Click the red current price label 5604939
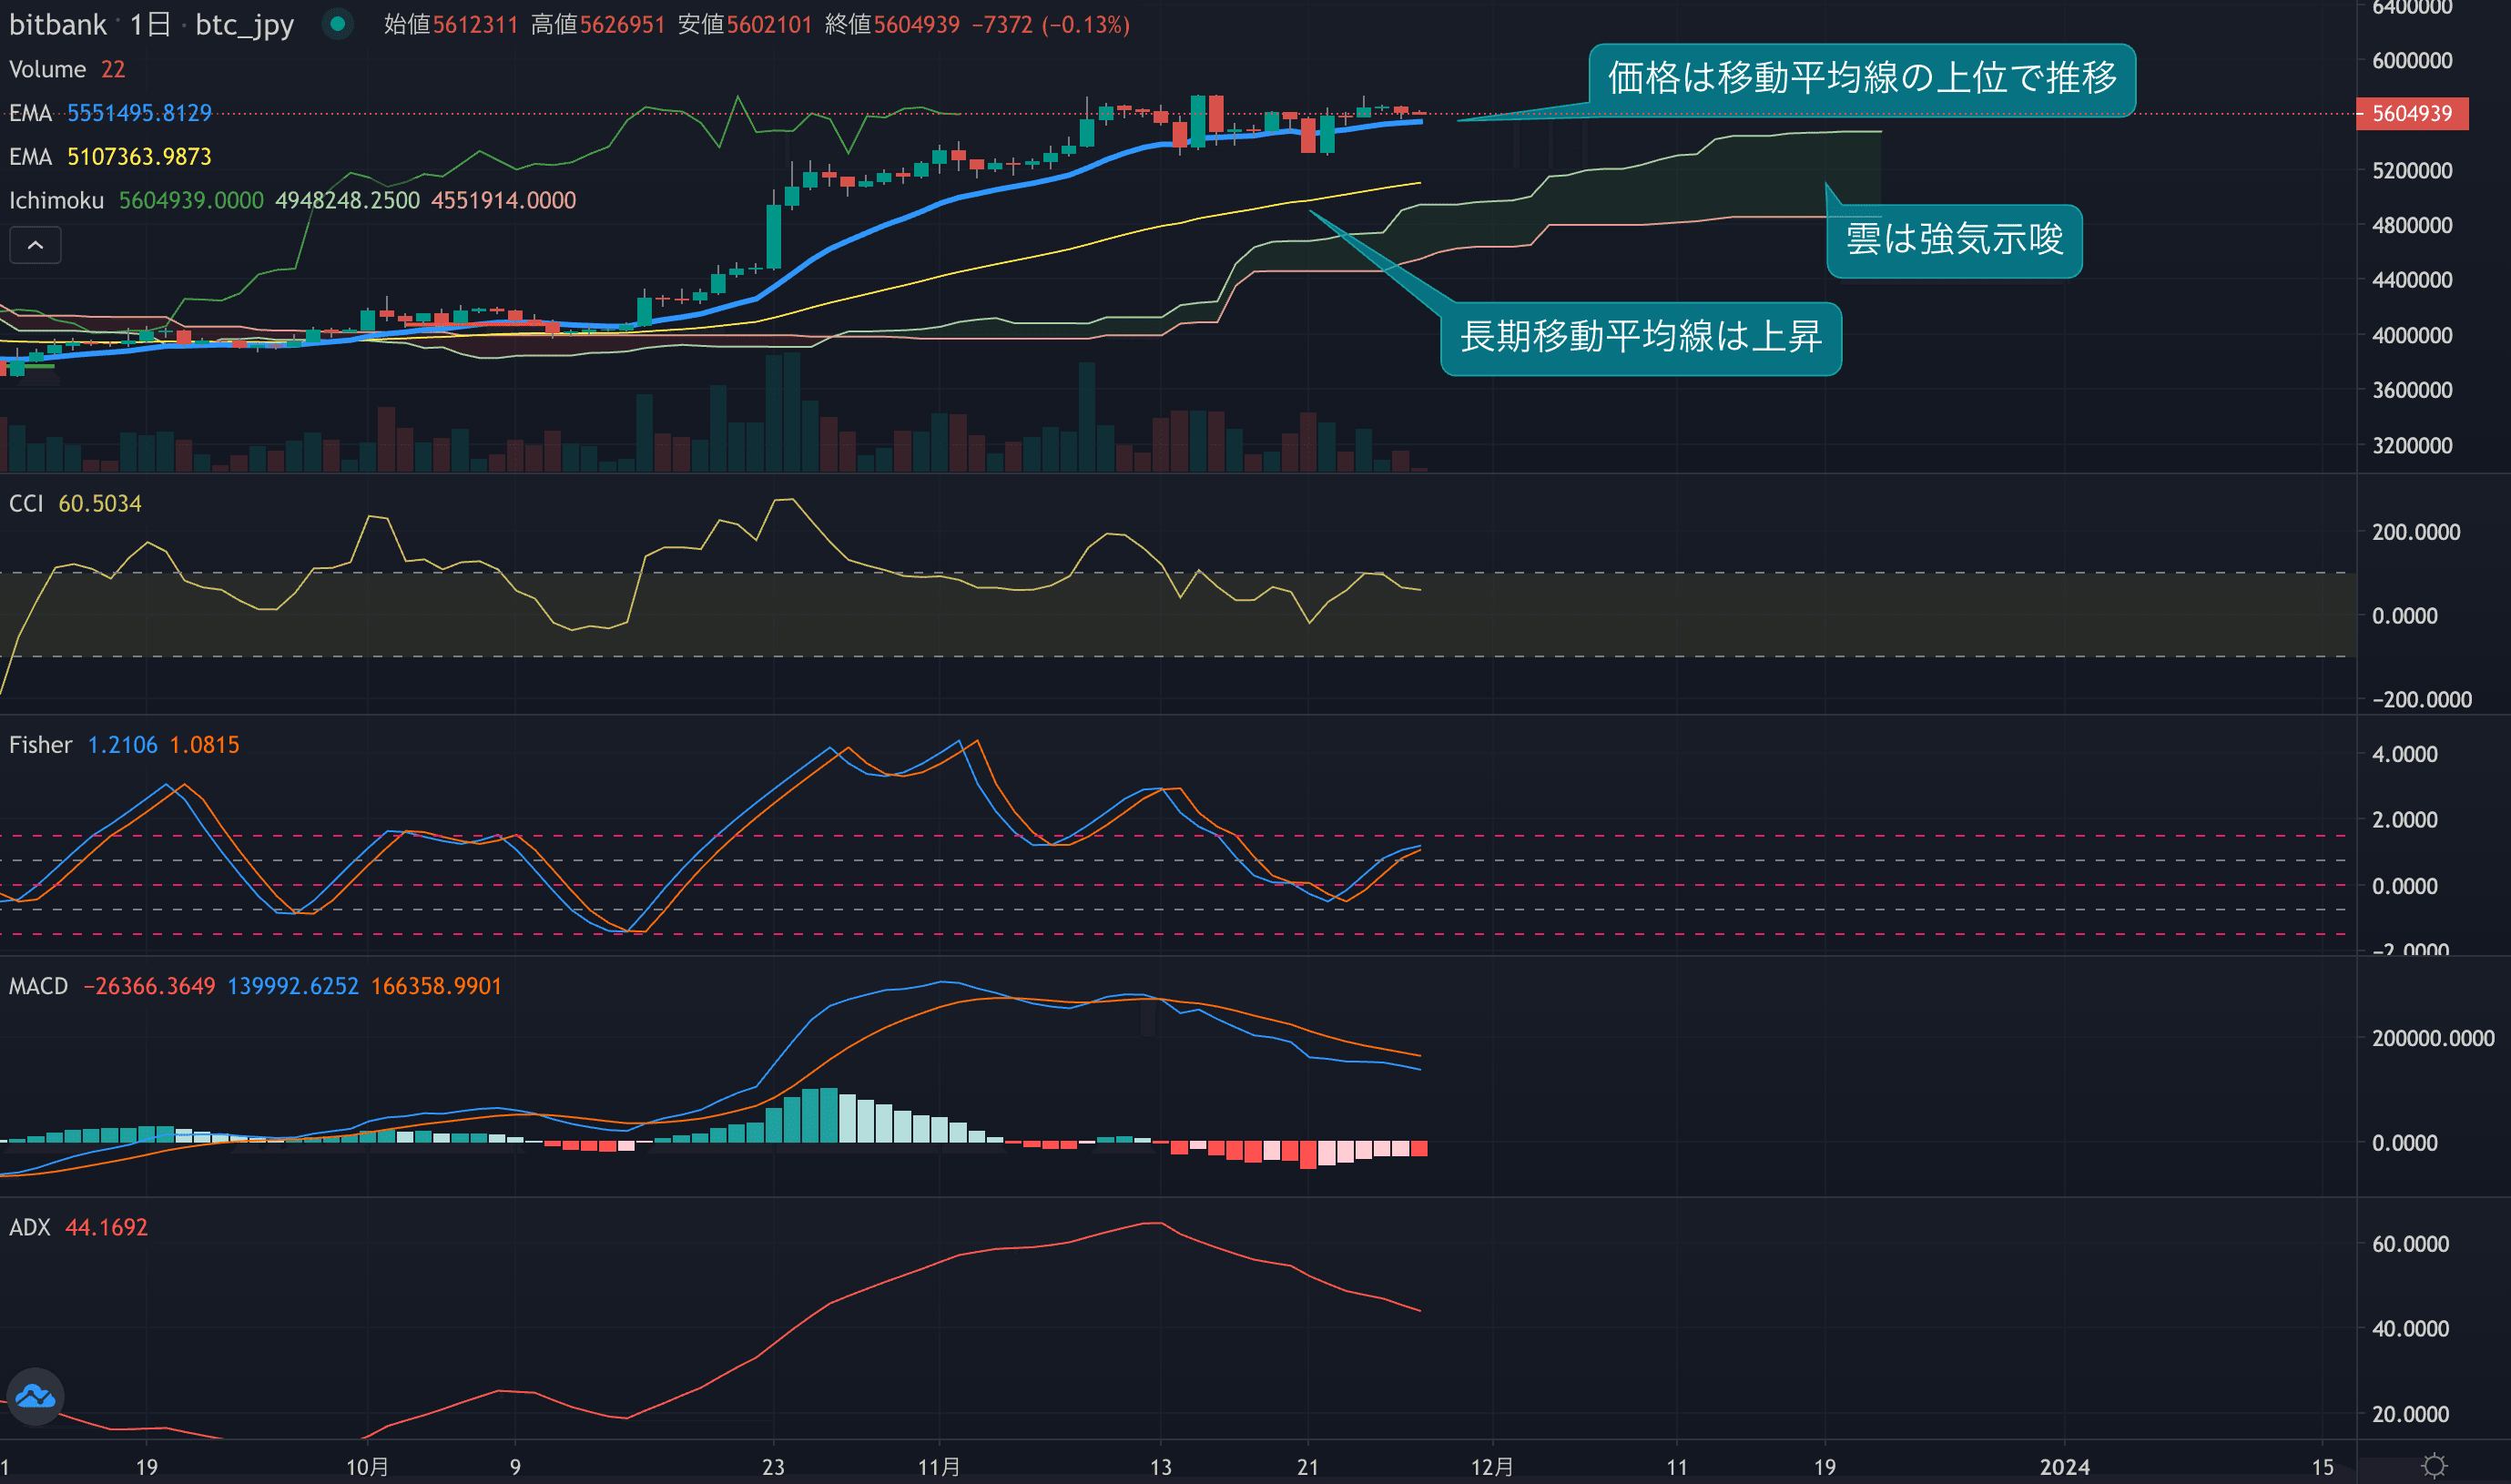 [x=2411, y=113]
